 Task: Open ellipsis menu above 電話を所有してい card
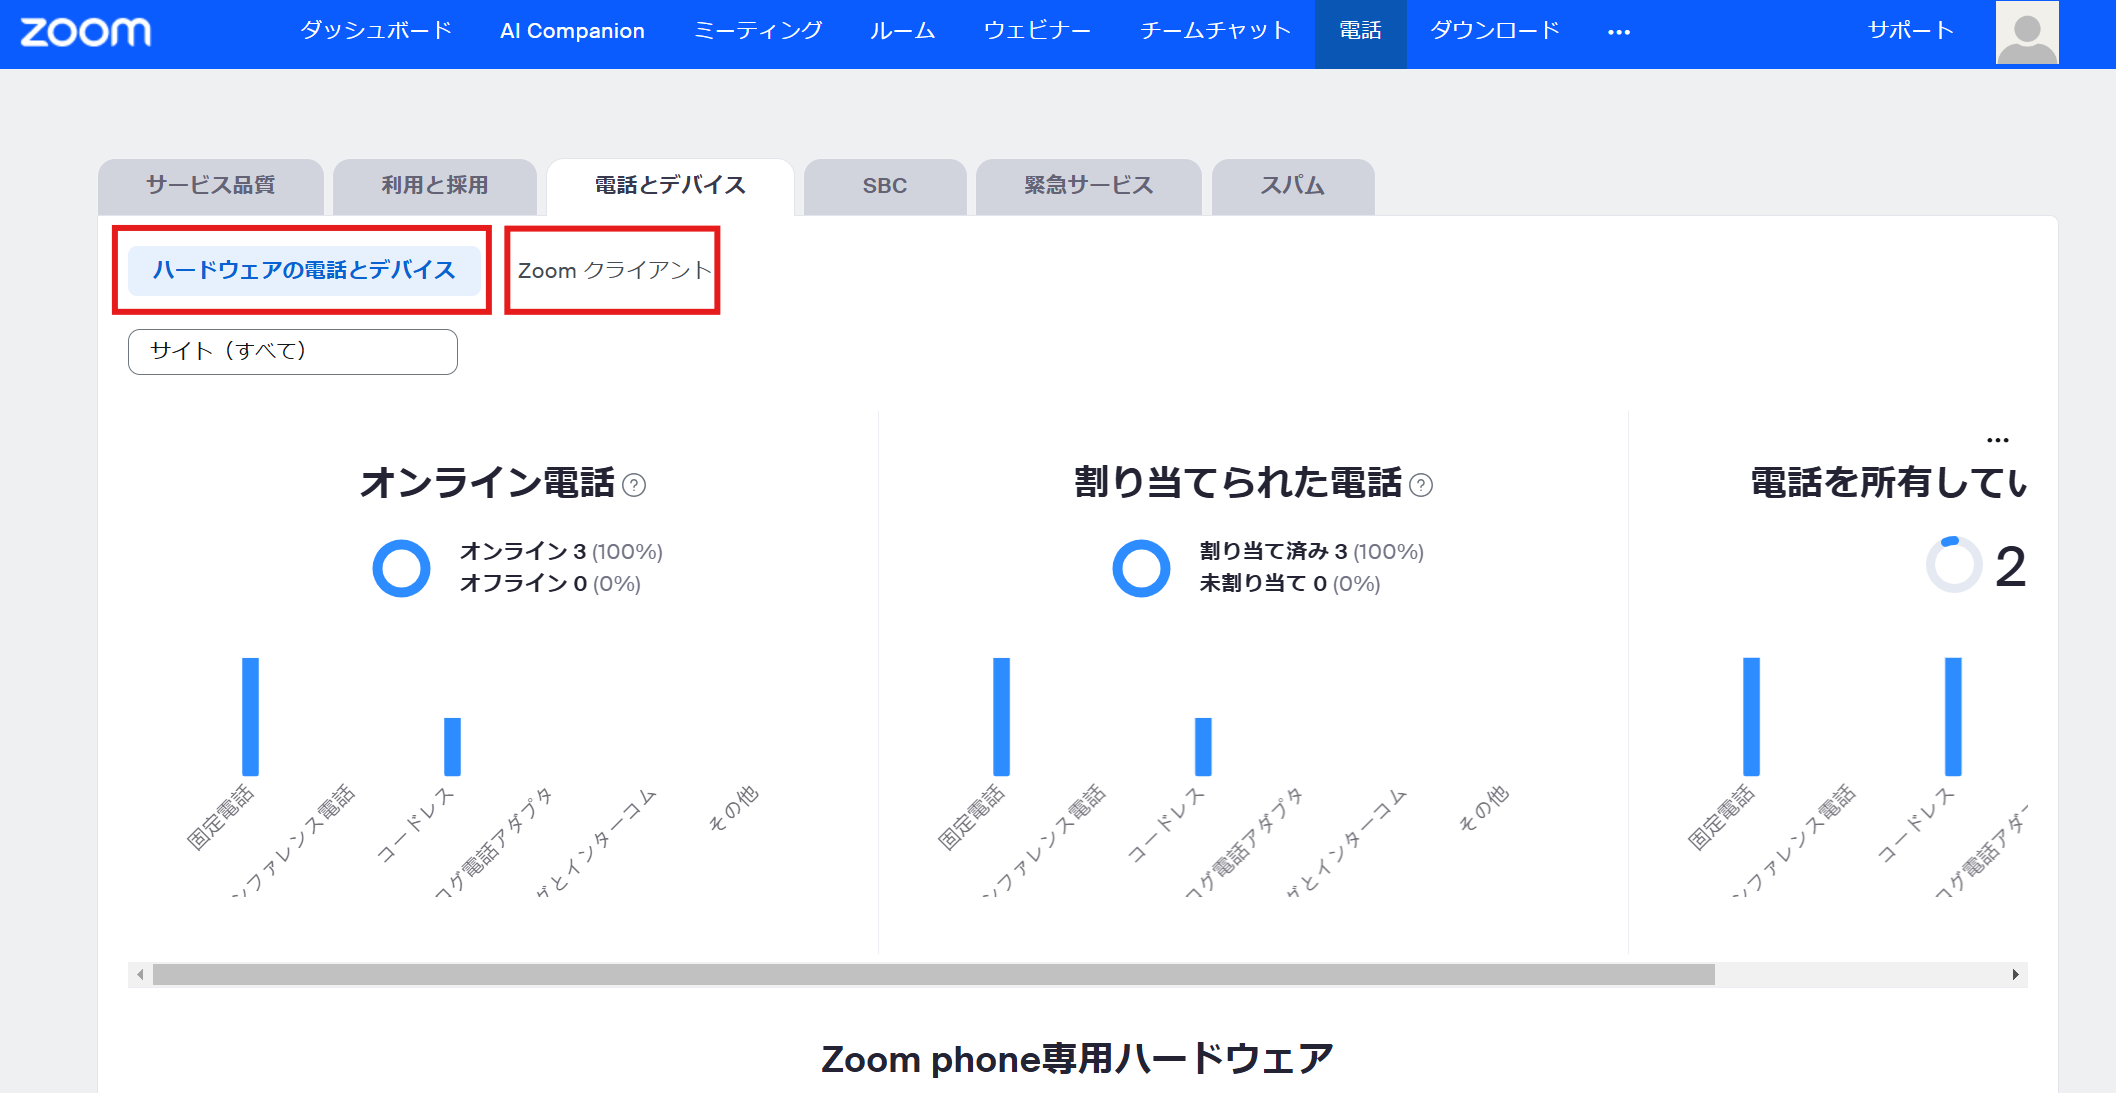pyautogui.click(x=1998, y=440)
